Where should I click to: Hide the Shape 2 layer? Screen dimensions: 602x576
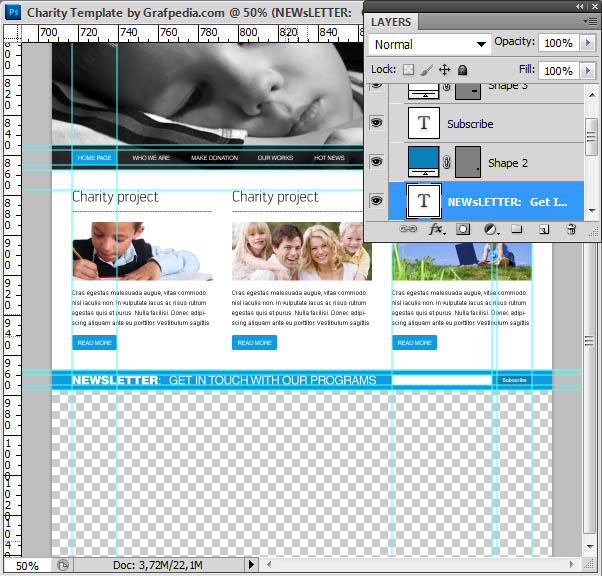click(376, 162)
